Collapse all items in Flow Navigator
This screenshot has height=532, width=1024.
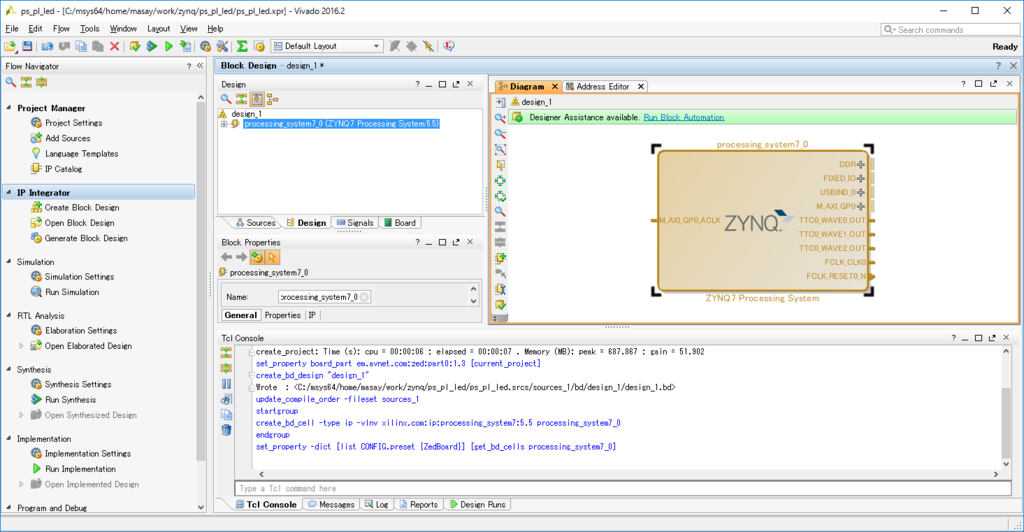[x=26, y=82]
